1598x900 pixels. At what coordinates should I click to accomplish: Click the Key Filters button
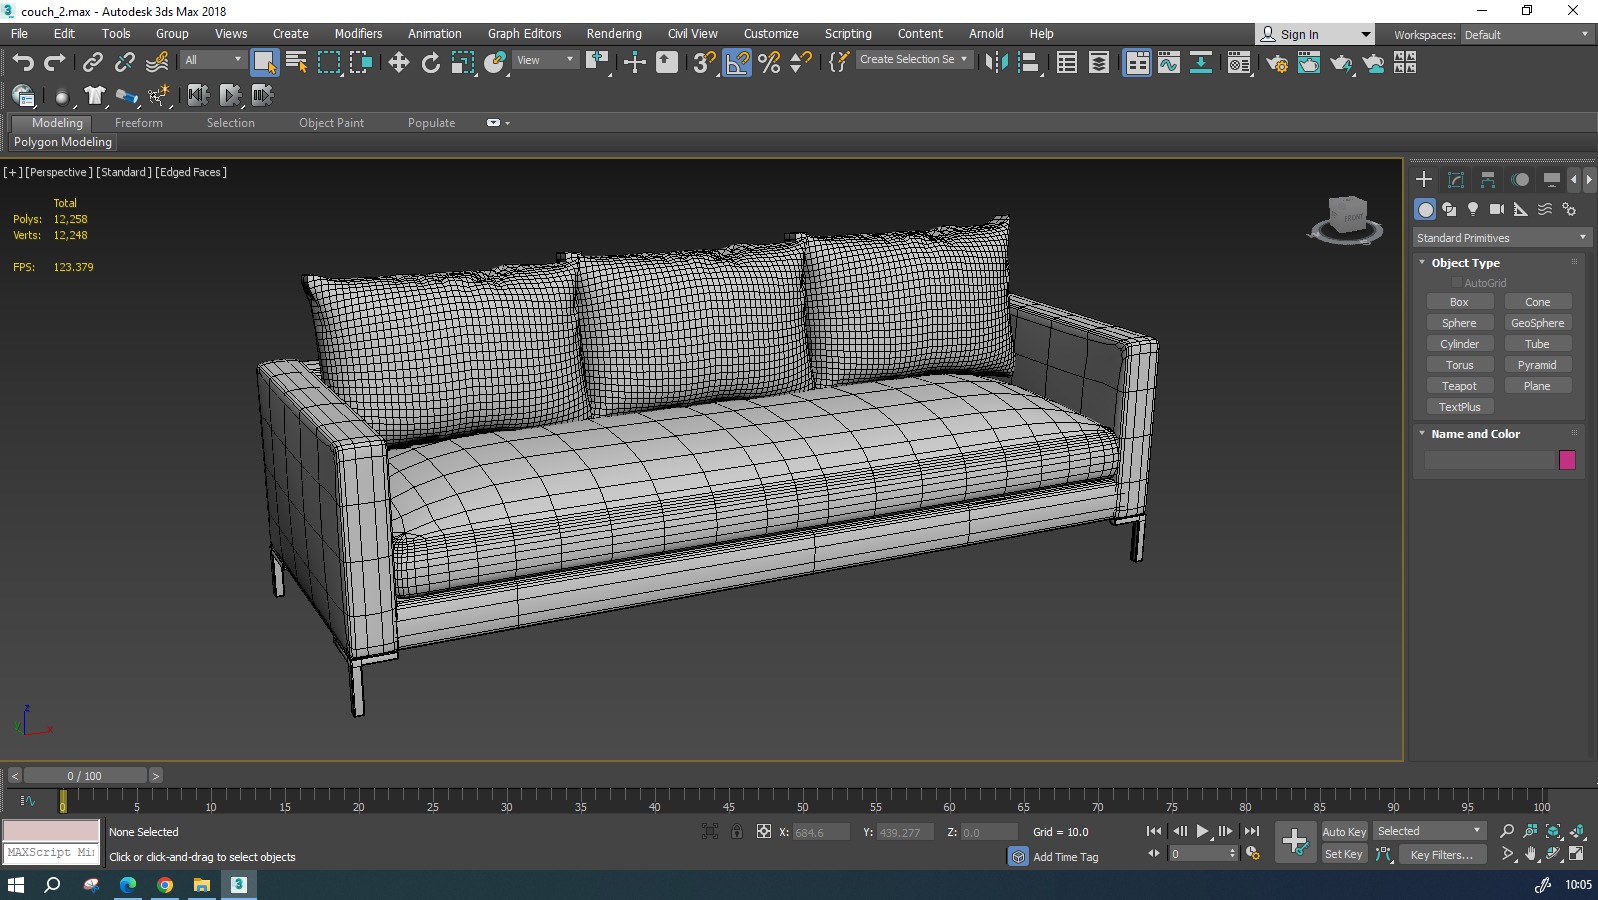[1441, 854]
